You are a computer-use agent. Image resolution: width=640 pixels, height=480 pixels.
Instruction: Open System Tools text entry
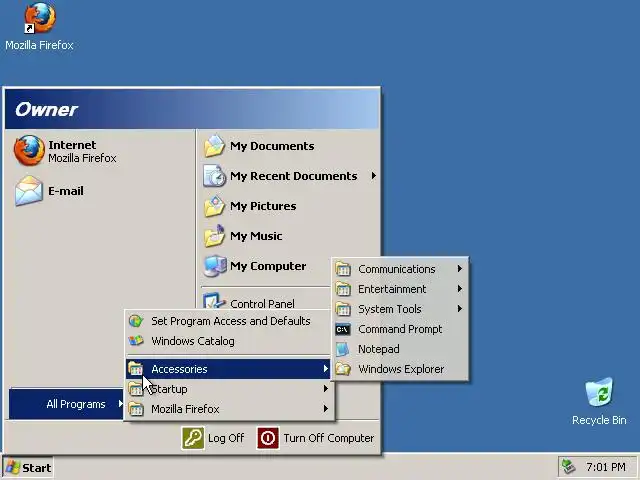click(x=389, y=309)
